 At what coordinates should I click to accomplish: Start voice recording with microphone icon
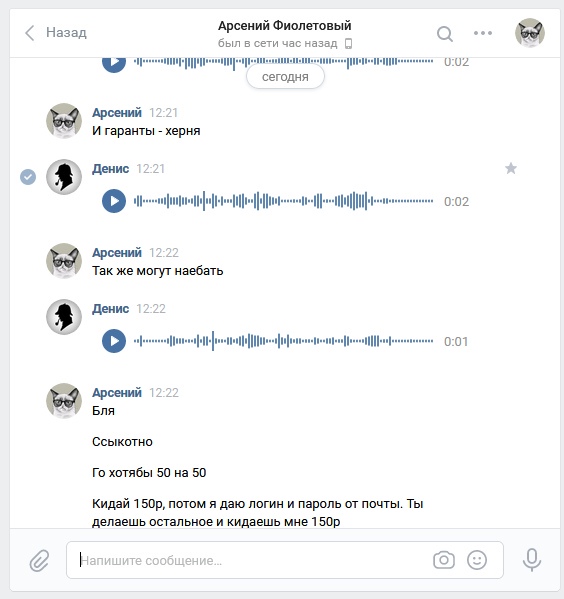532,560
